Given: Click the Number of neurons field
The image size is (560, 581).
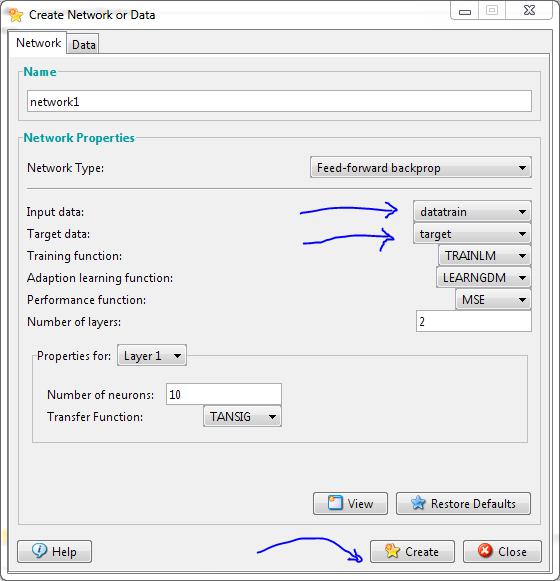Looking at the screenshot, I should pos(223,394).
